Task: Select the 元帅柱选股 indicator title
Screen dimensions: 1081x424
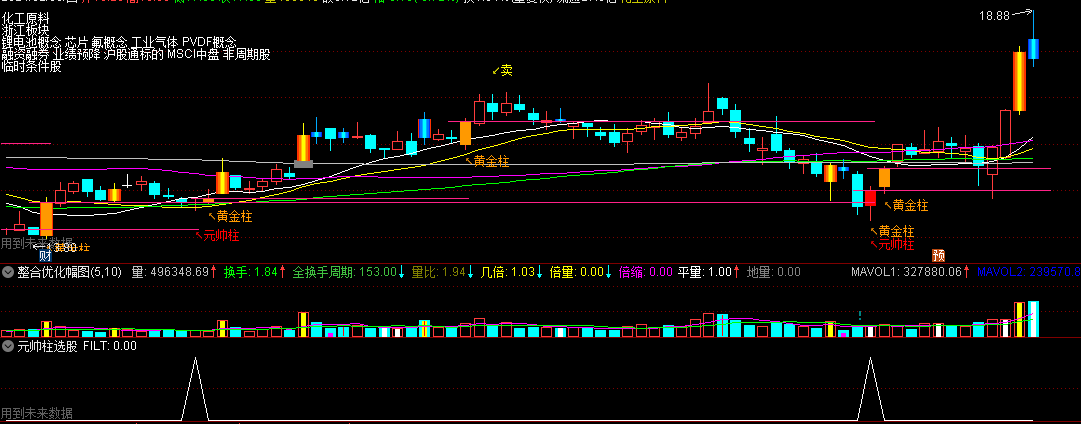Action: coord(48,345)
